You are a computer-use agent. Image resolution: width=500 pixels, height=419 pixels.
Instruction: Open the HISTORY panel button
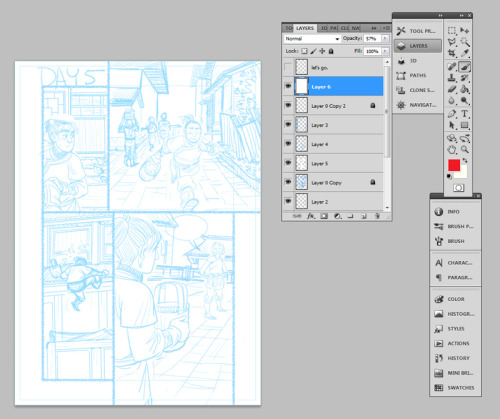coord(455,358)
